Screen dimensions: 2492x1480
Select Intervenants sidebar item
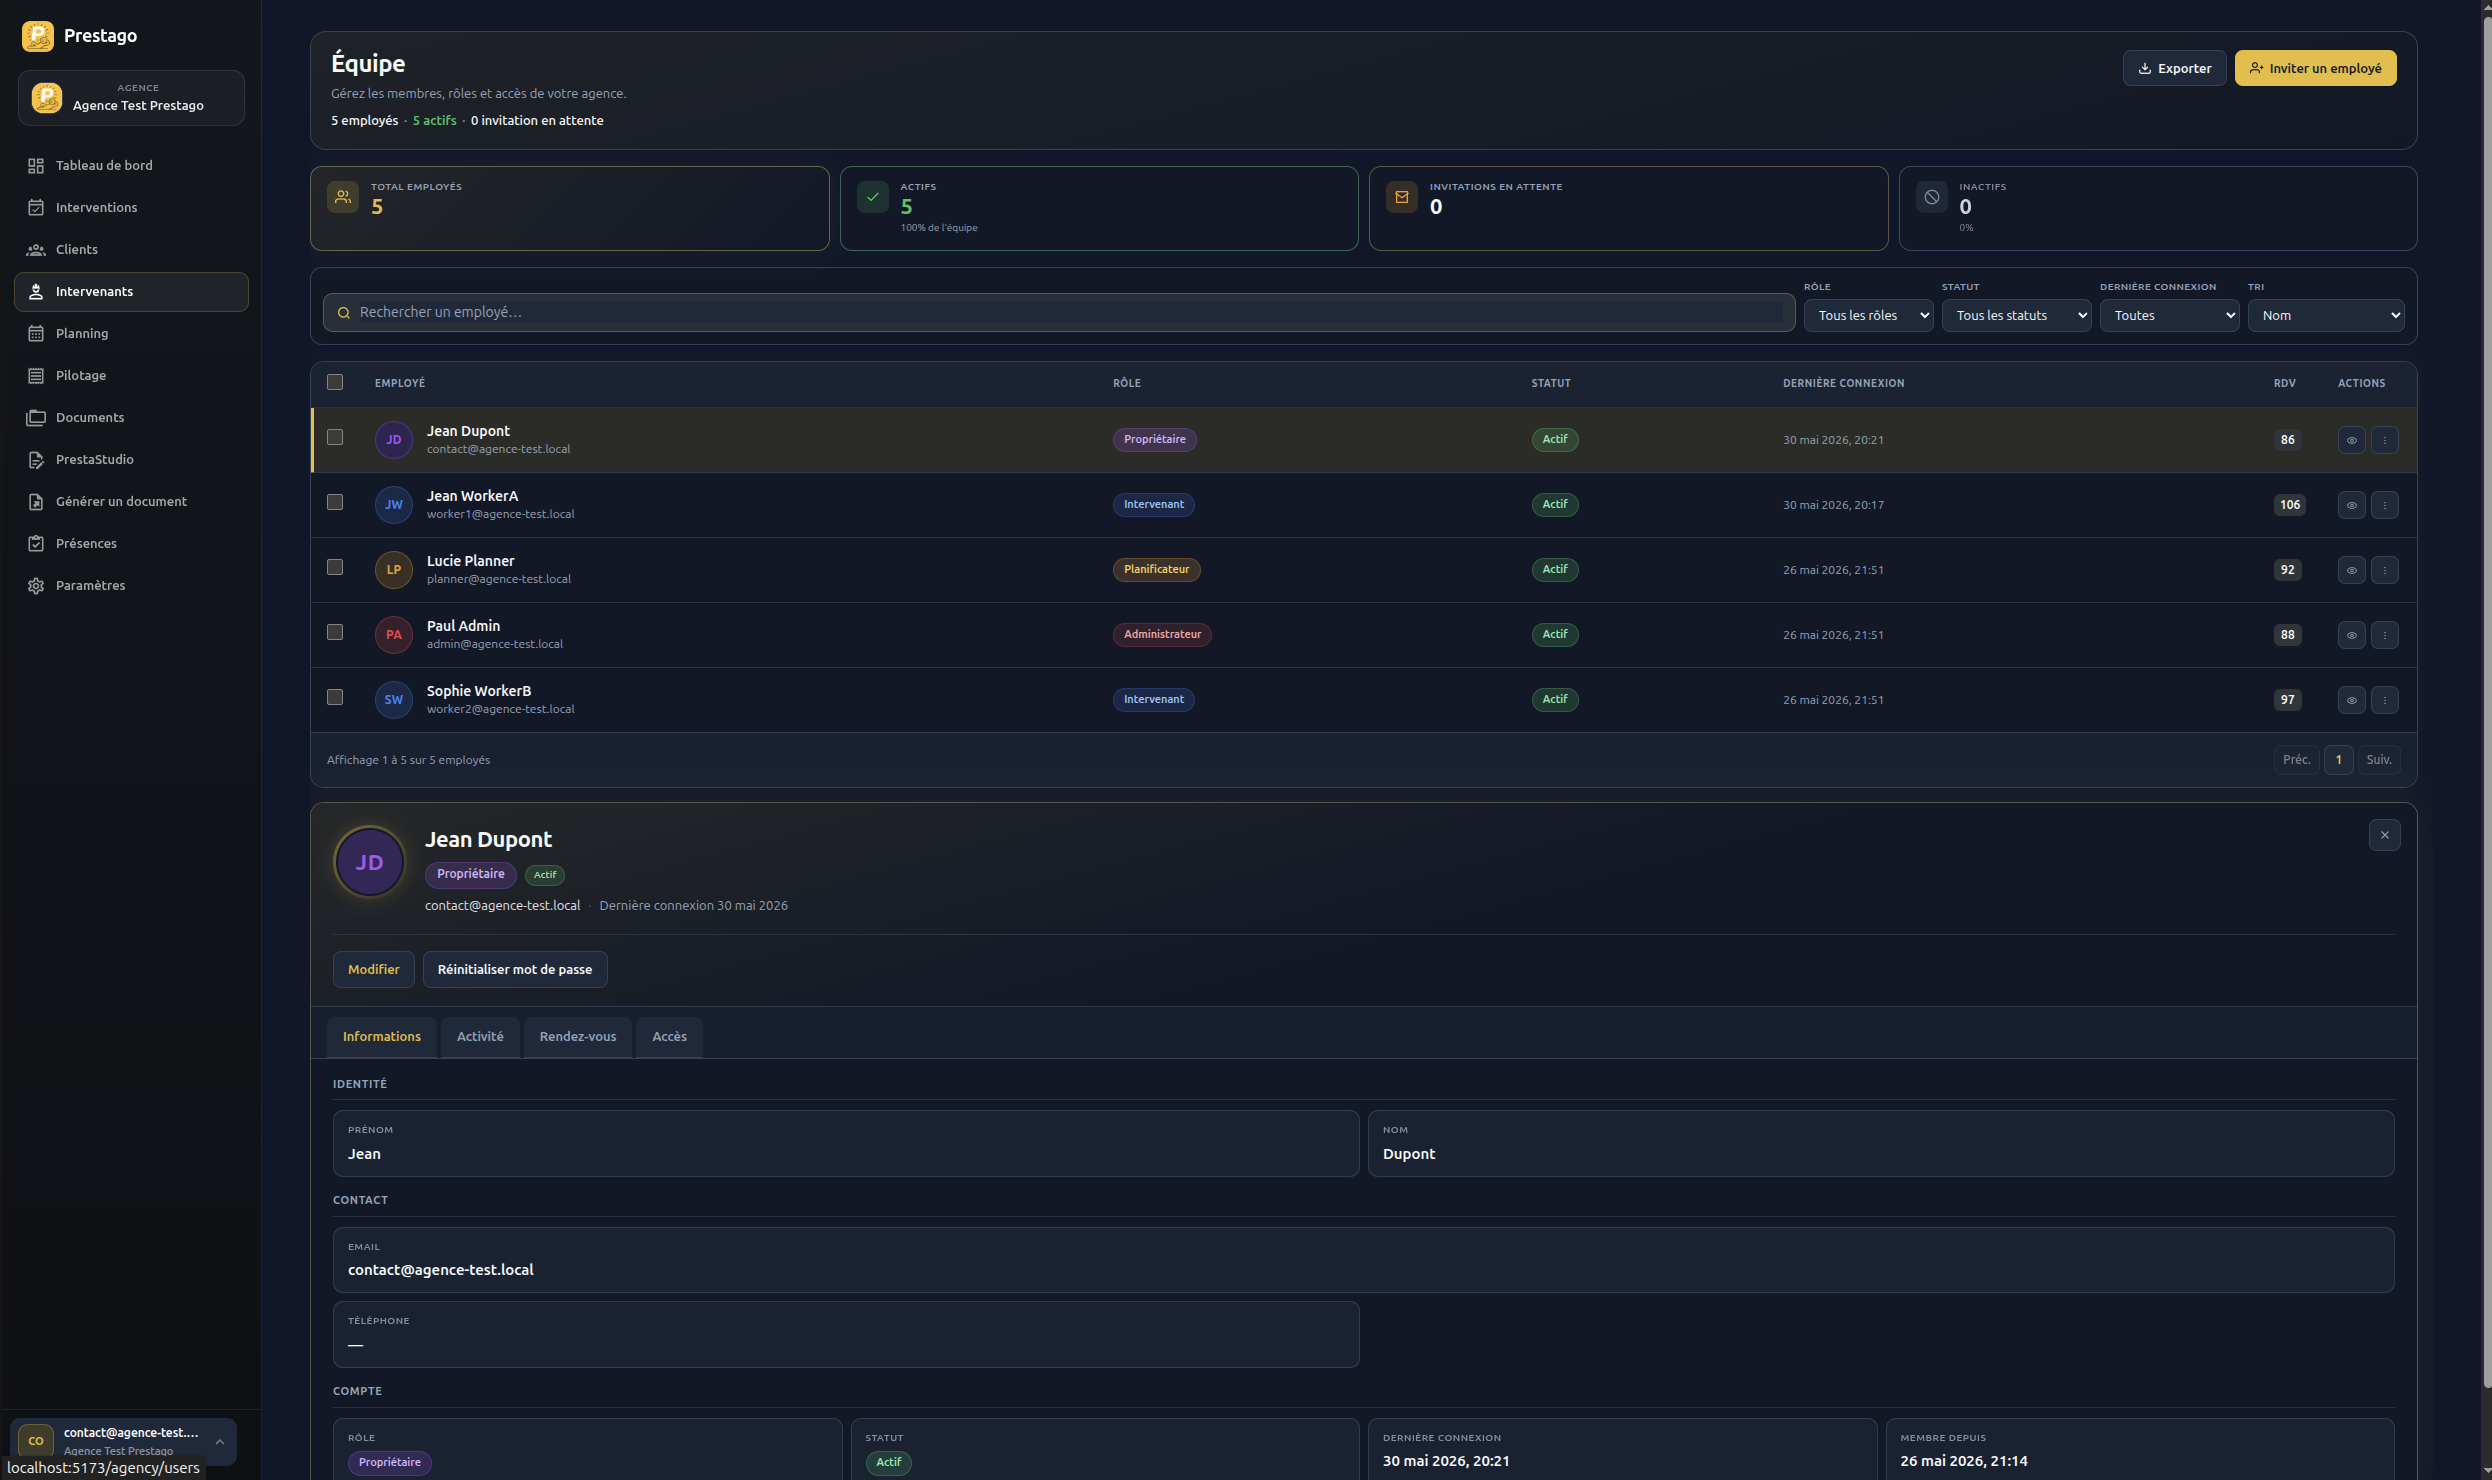coord(131,292)
